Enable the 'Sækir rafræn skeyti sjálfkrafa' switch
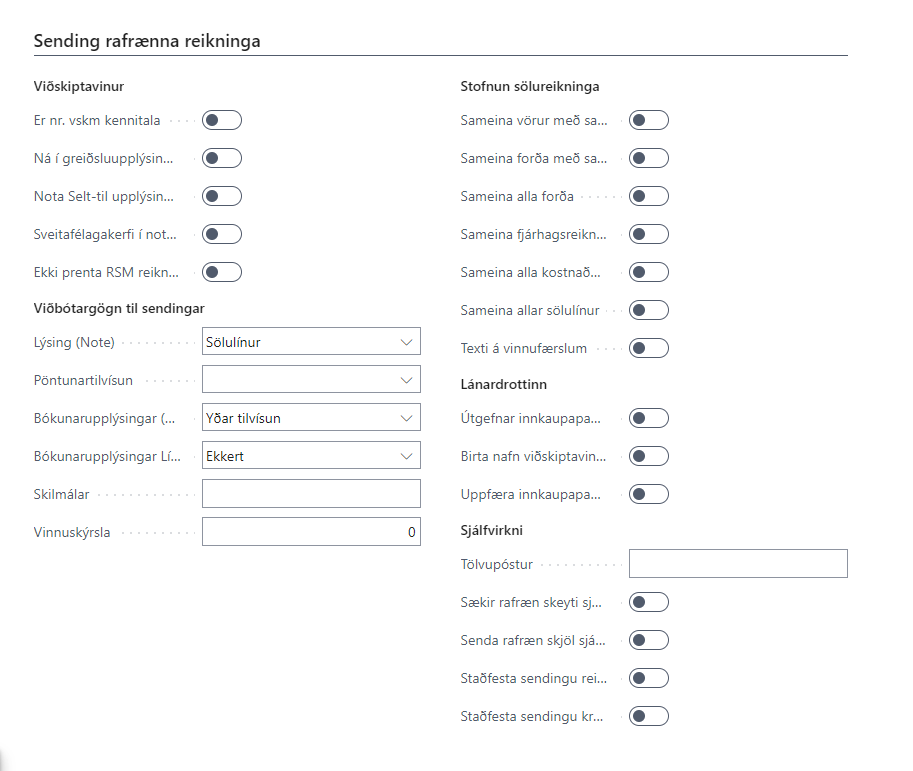This screenshot has height=771, width=913. tap(648, 601)
